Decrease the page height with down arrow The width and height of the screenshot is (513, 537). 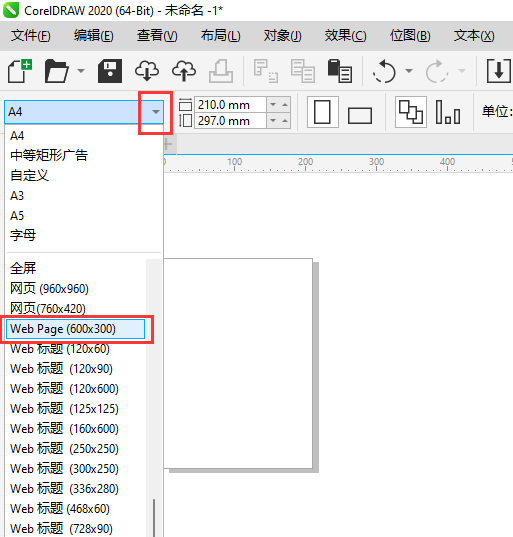(273, 121)
